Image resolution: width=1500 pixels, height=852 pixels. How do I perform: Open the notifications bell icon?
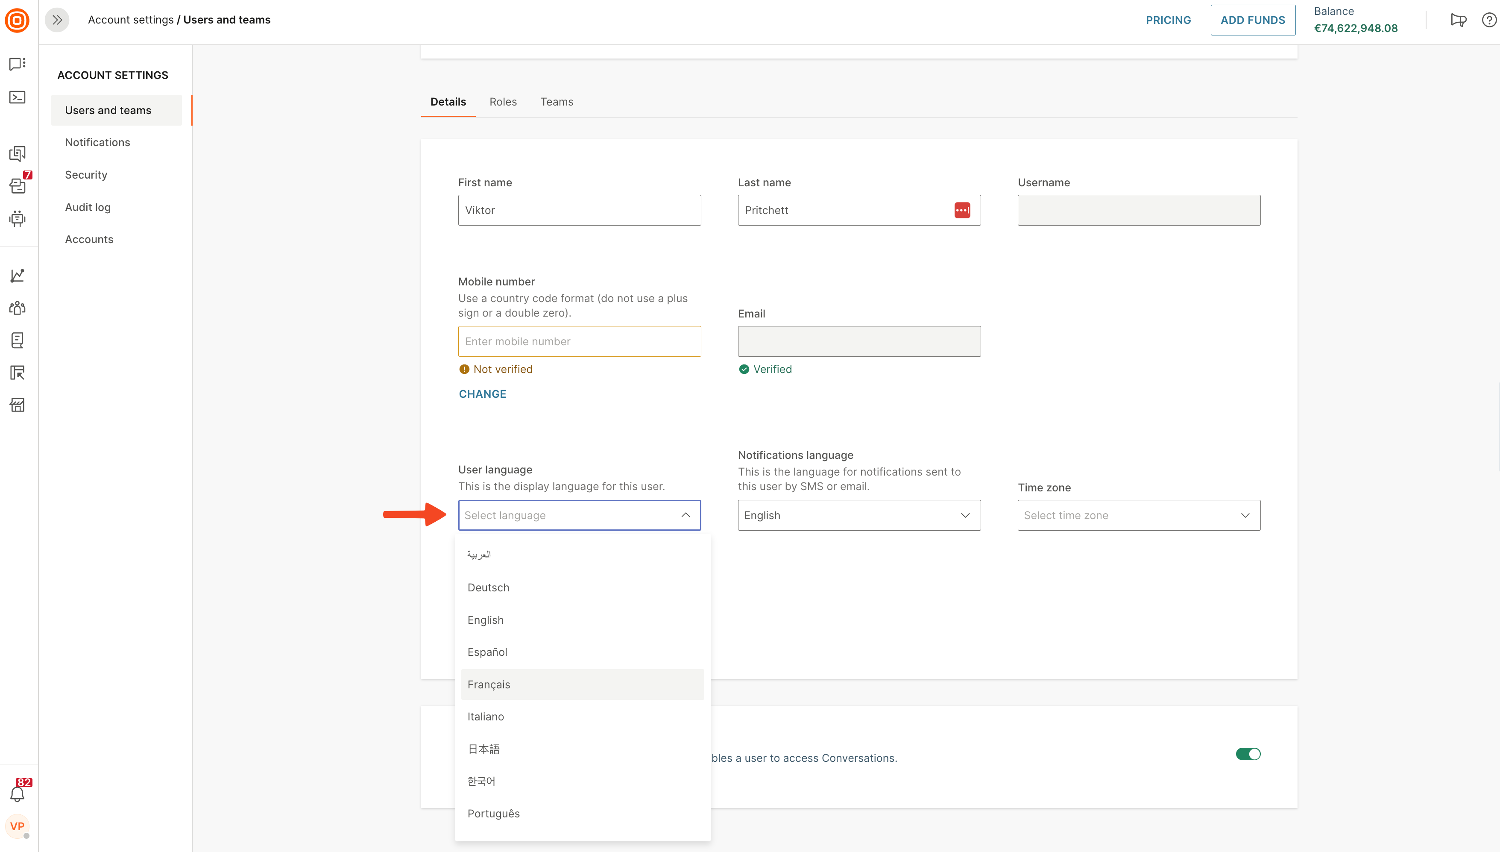[17, 794]
